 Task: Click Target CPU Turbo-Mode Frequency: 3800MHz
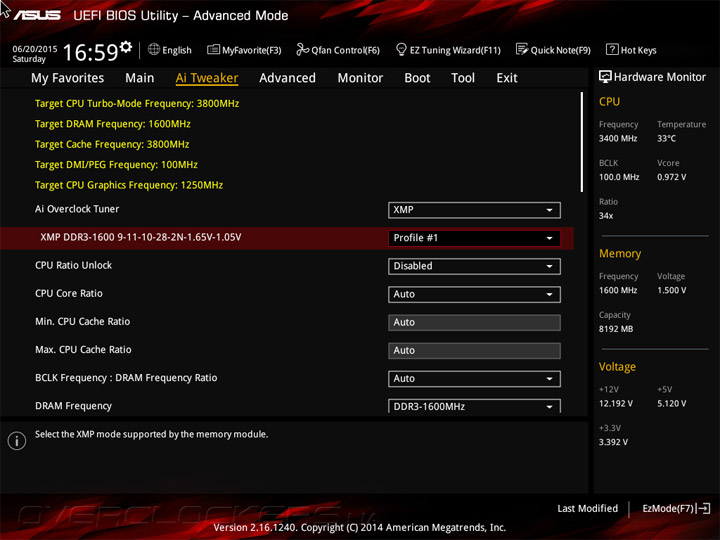pyautogui.click(x=137, y=103)
